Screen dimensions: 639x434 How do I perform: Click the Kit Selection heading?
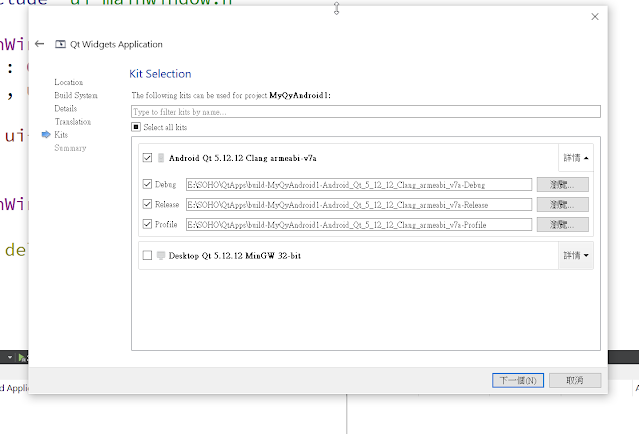(160, 74)
